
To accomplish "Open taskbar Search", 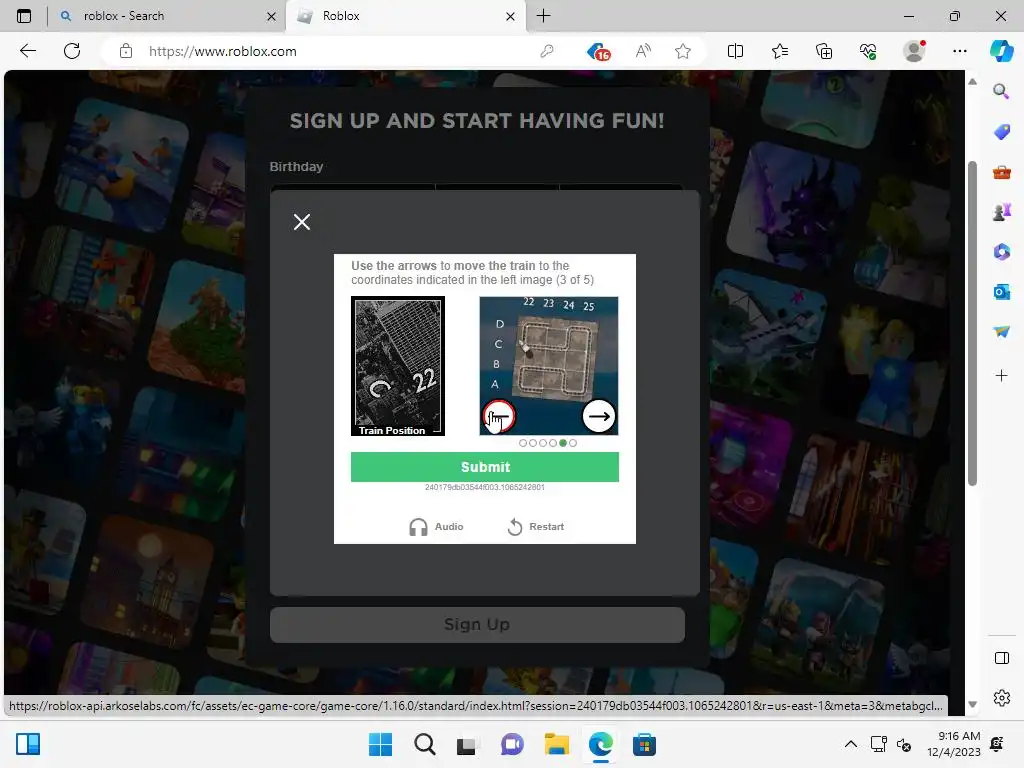I will click(x=424, y=744).
